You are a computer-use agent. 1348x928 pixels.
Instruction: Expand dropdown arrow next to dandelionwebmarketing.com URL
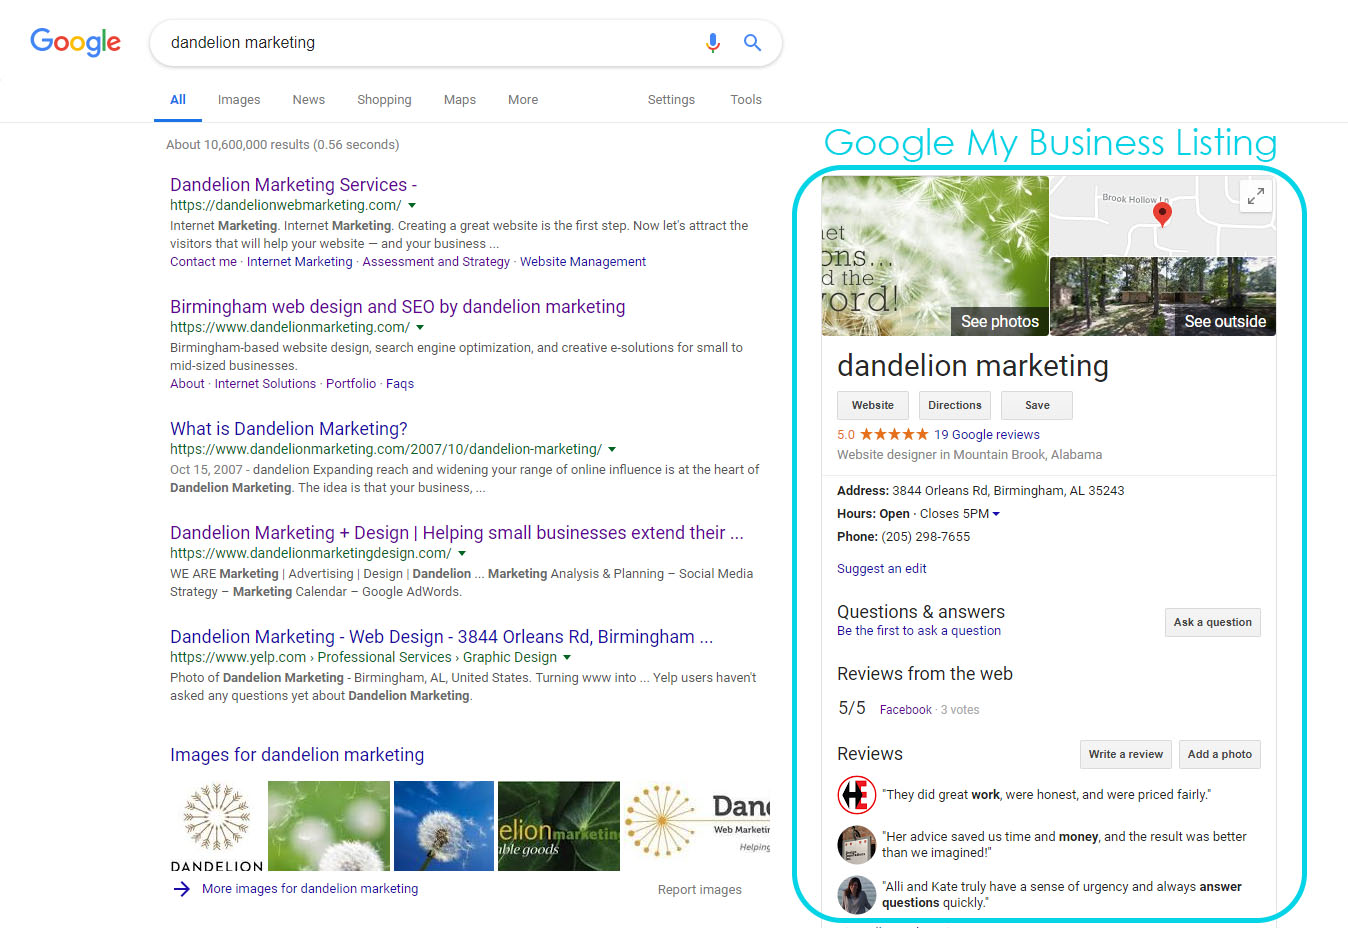point(412,206)
